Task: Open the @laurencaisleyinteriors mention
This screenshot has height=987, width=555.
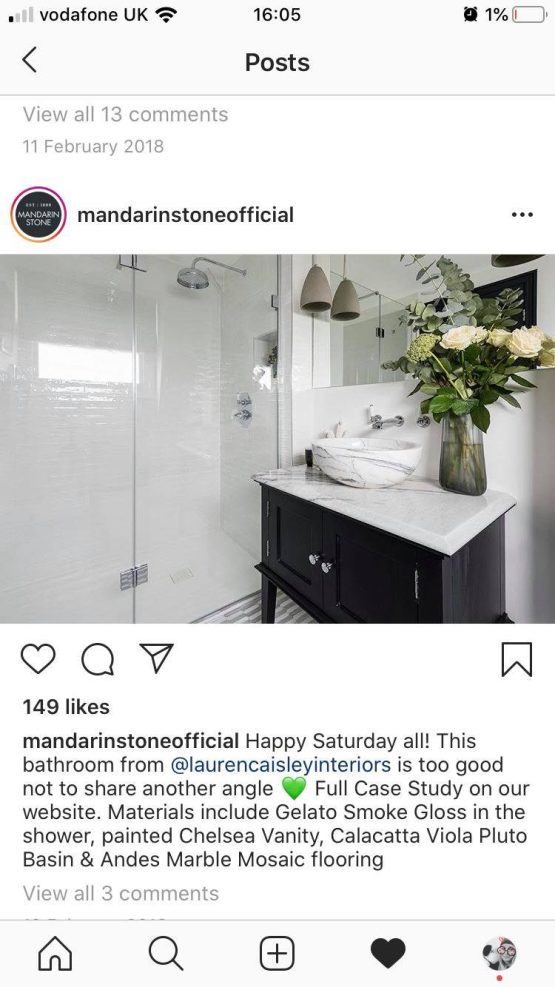Action: [x=281, y=765]
